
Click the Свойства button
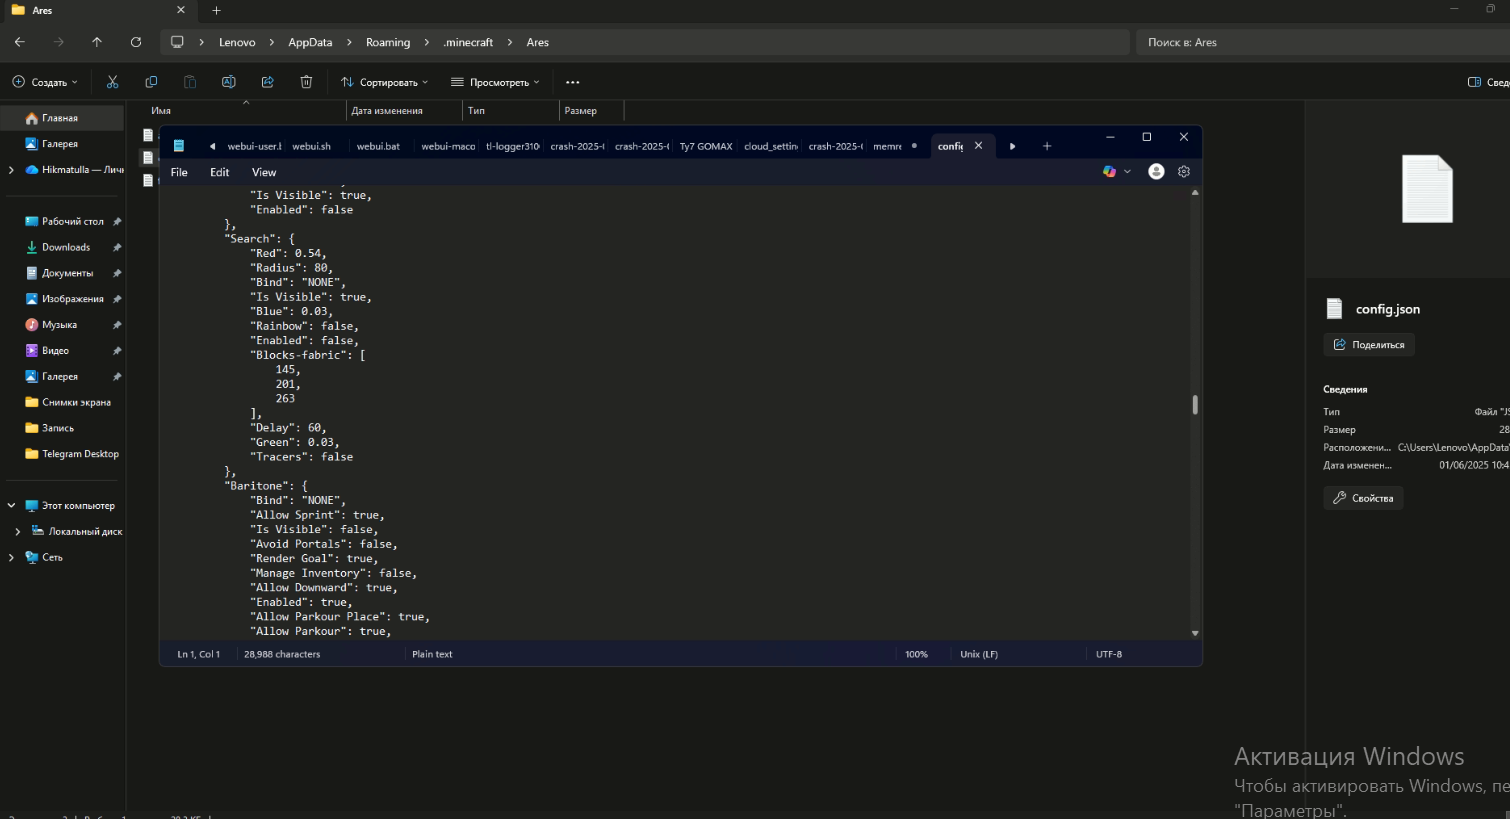(x=1363, y=497)
